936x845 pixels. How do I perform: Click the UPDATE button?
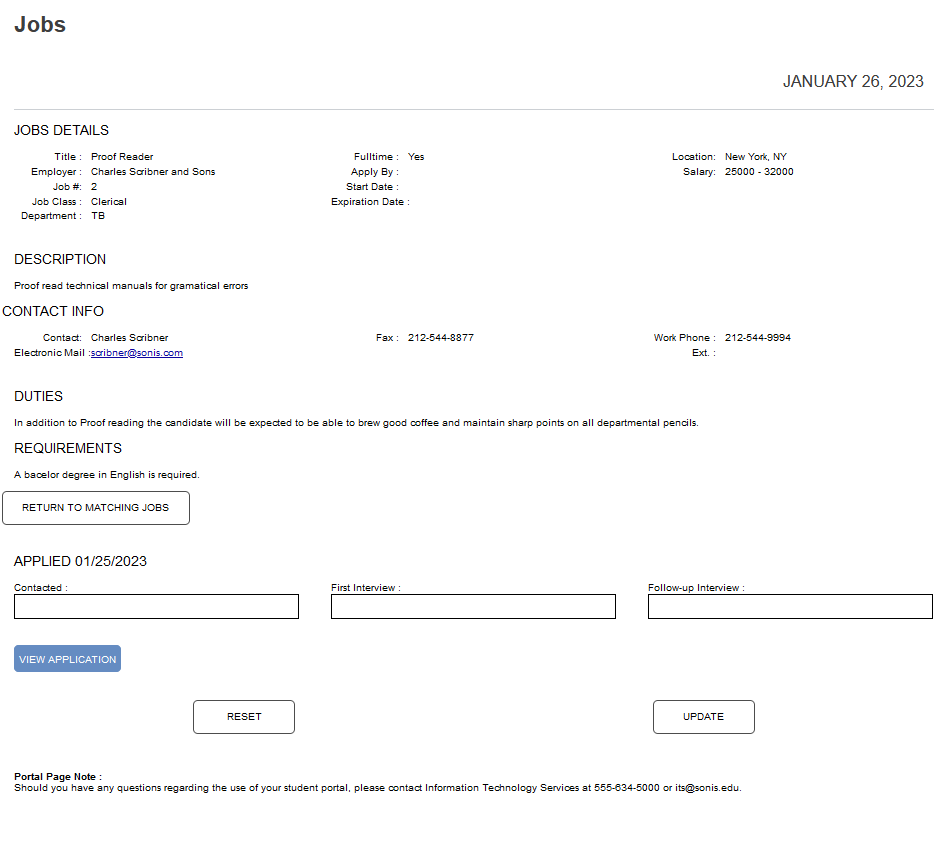pyautogui.click(x=703, y=717)
